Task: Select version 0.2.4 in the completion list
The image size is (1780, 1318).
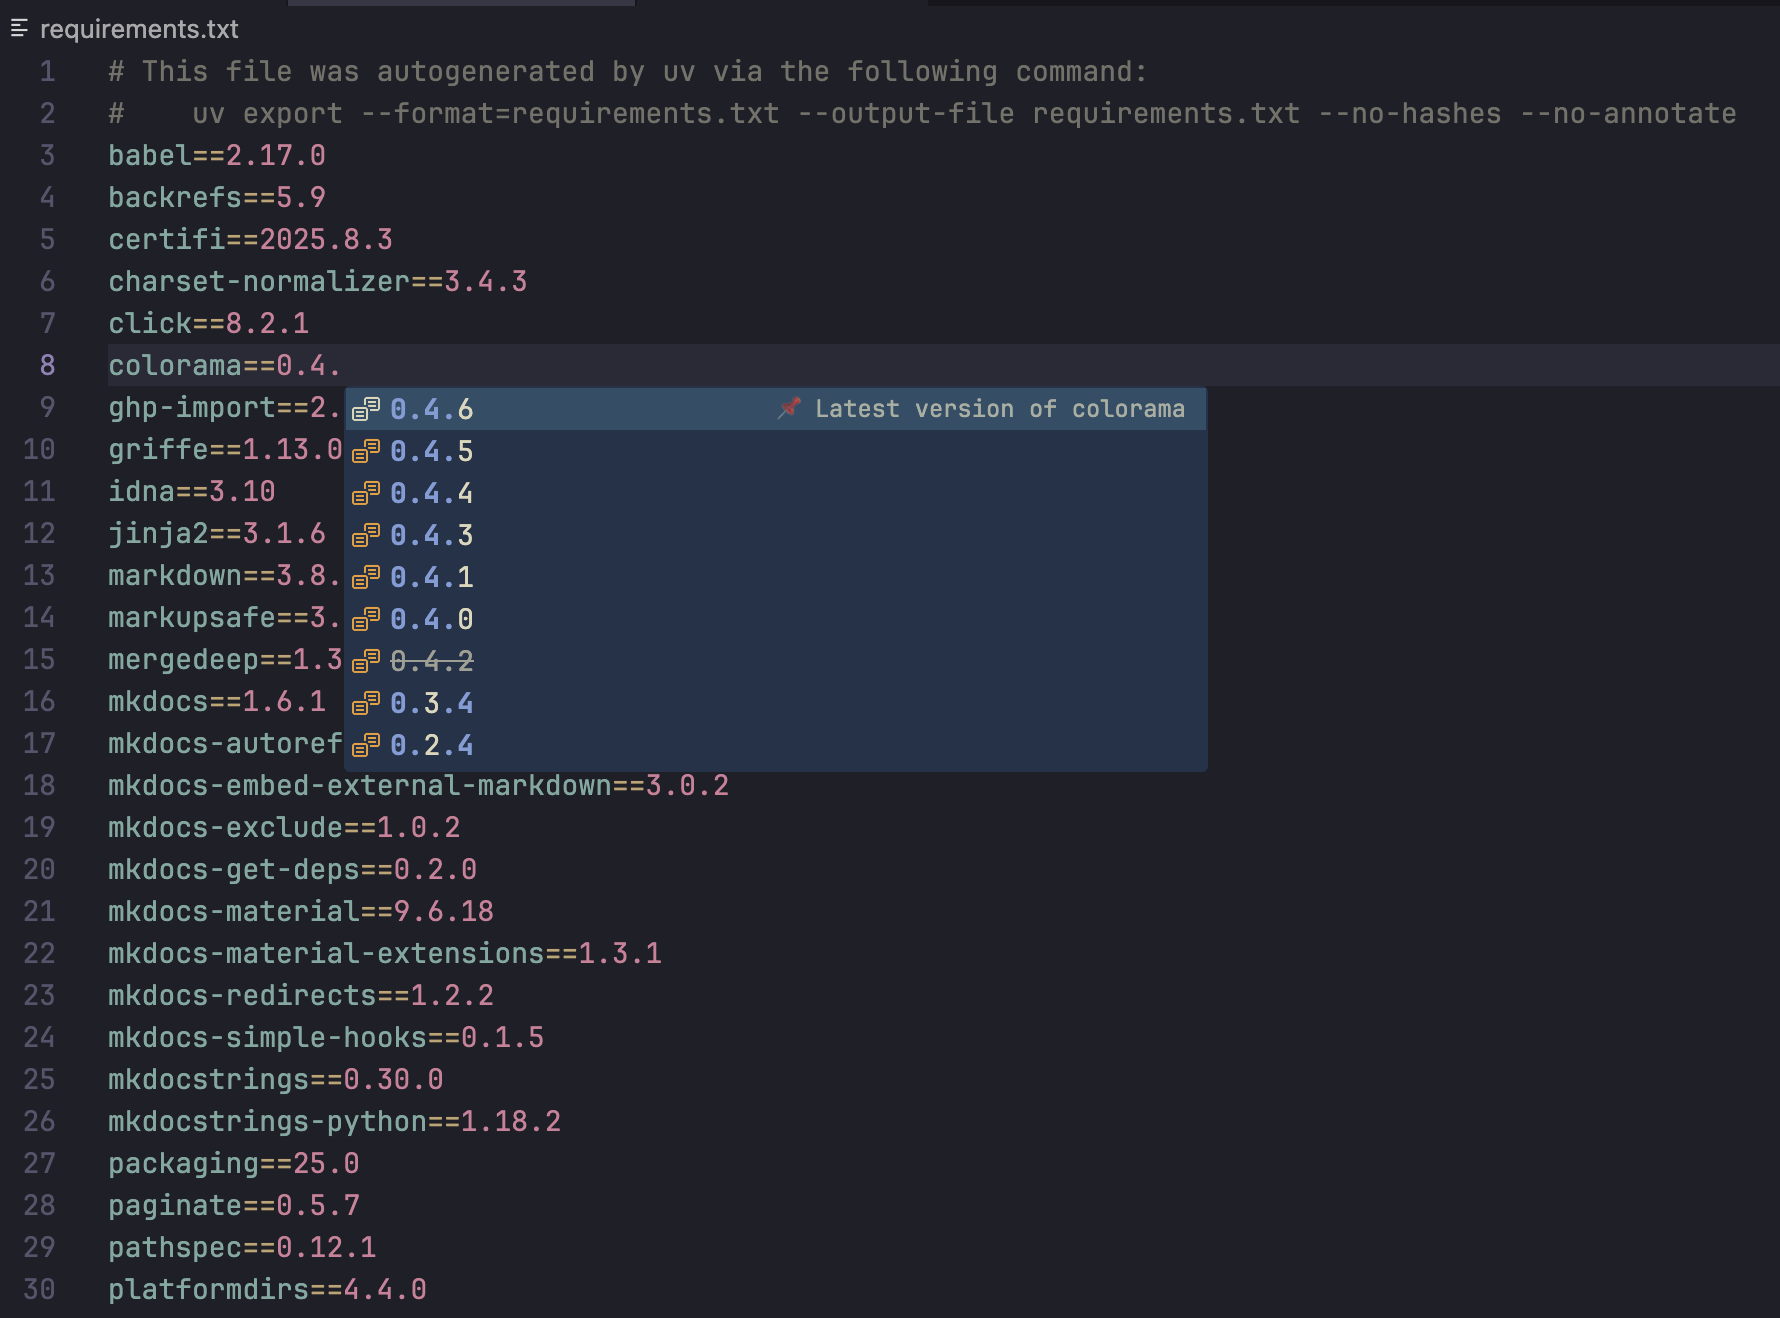Action: tap(776, 745)
